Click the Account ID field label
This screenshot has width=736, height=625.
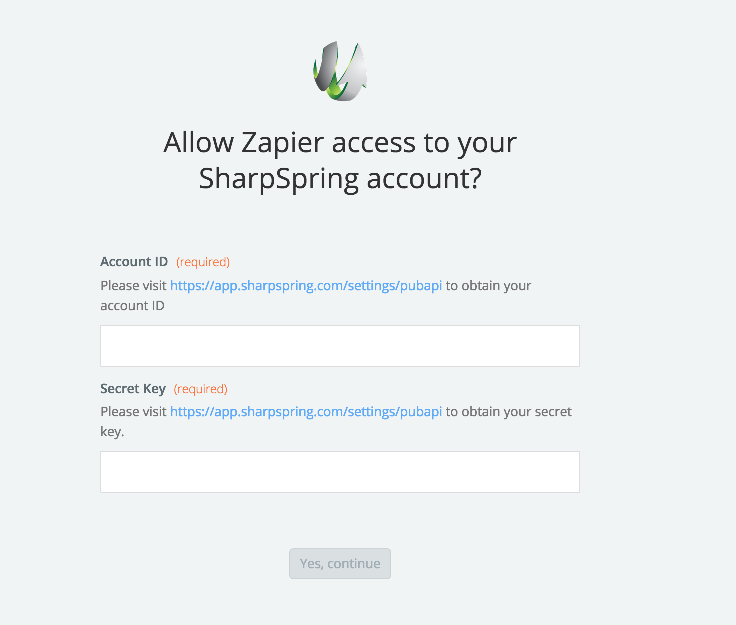pos(134,262)
